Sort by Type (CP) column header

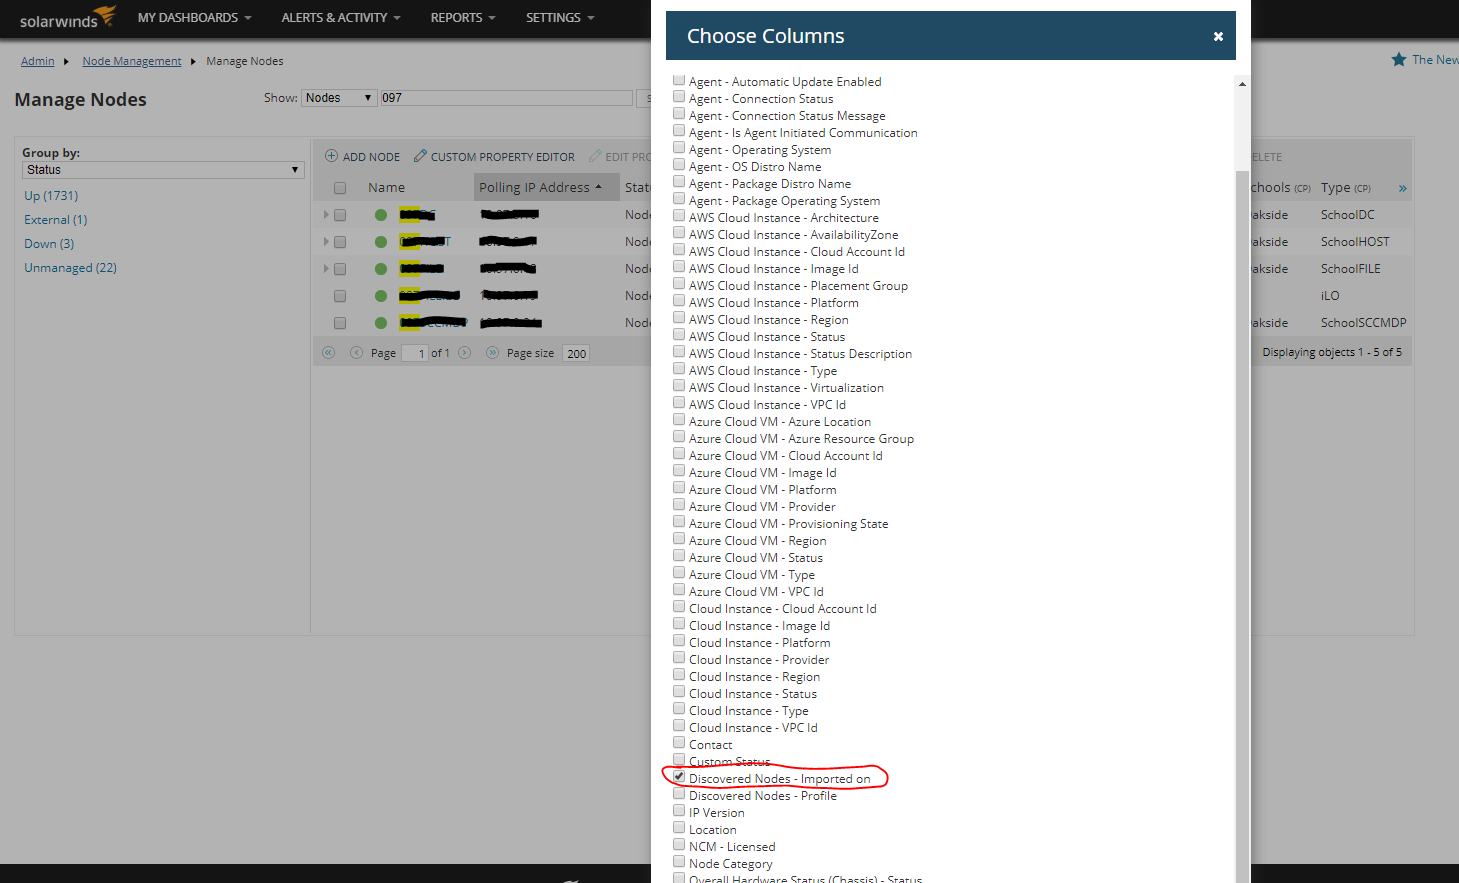tap(1345, 188)
